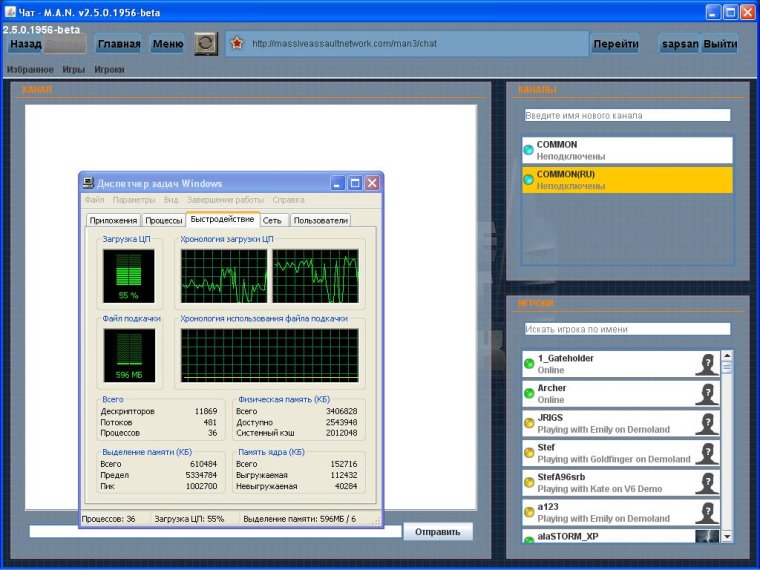Open Завершение работы menu

click(225, 200)
